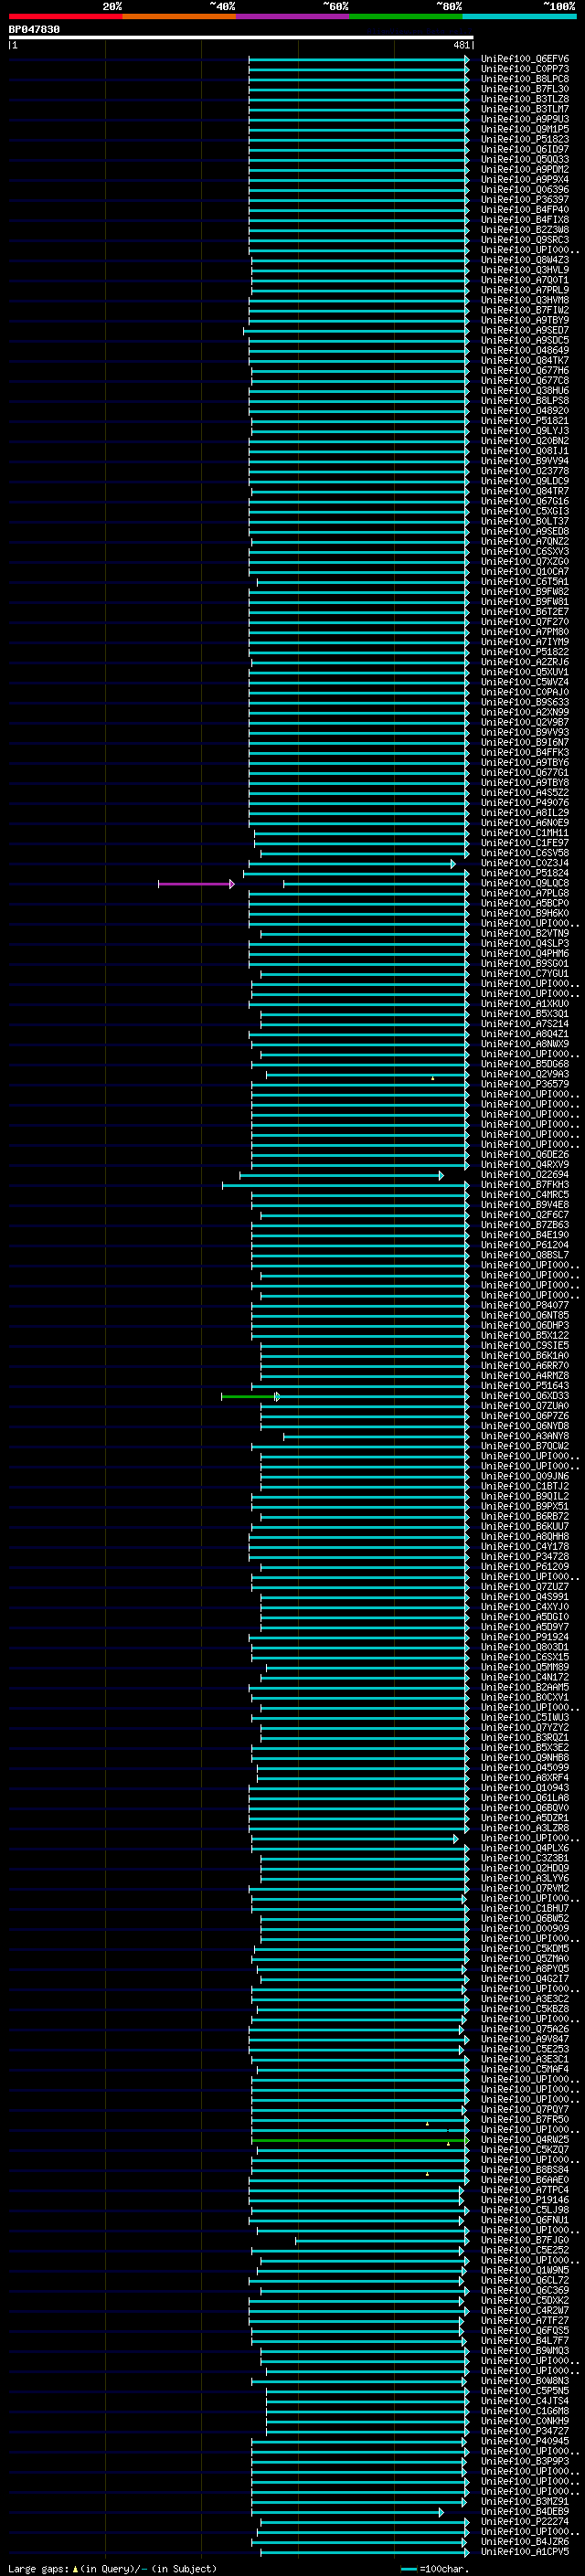Choose hit UniRef100_P51823
The width and height of the screenshot is (585, 2576).
pos(524,139)
